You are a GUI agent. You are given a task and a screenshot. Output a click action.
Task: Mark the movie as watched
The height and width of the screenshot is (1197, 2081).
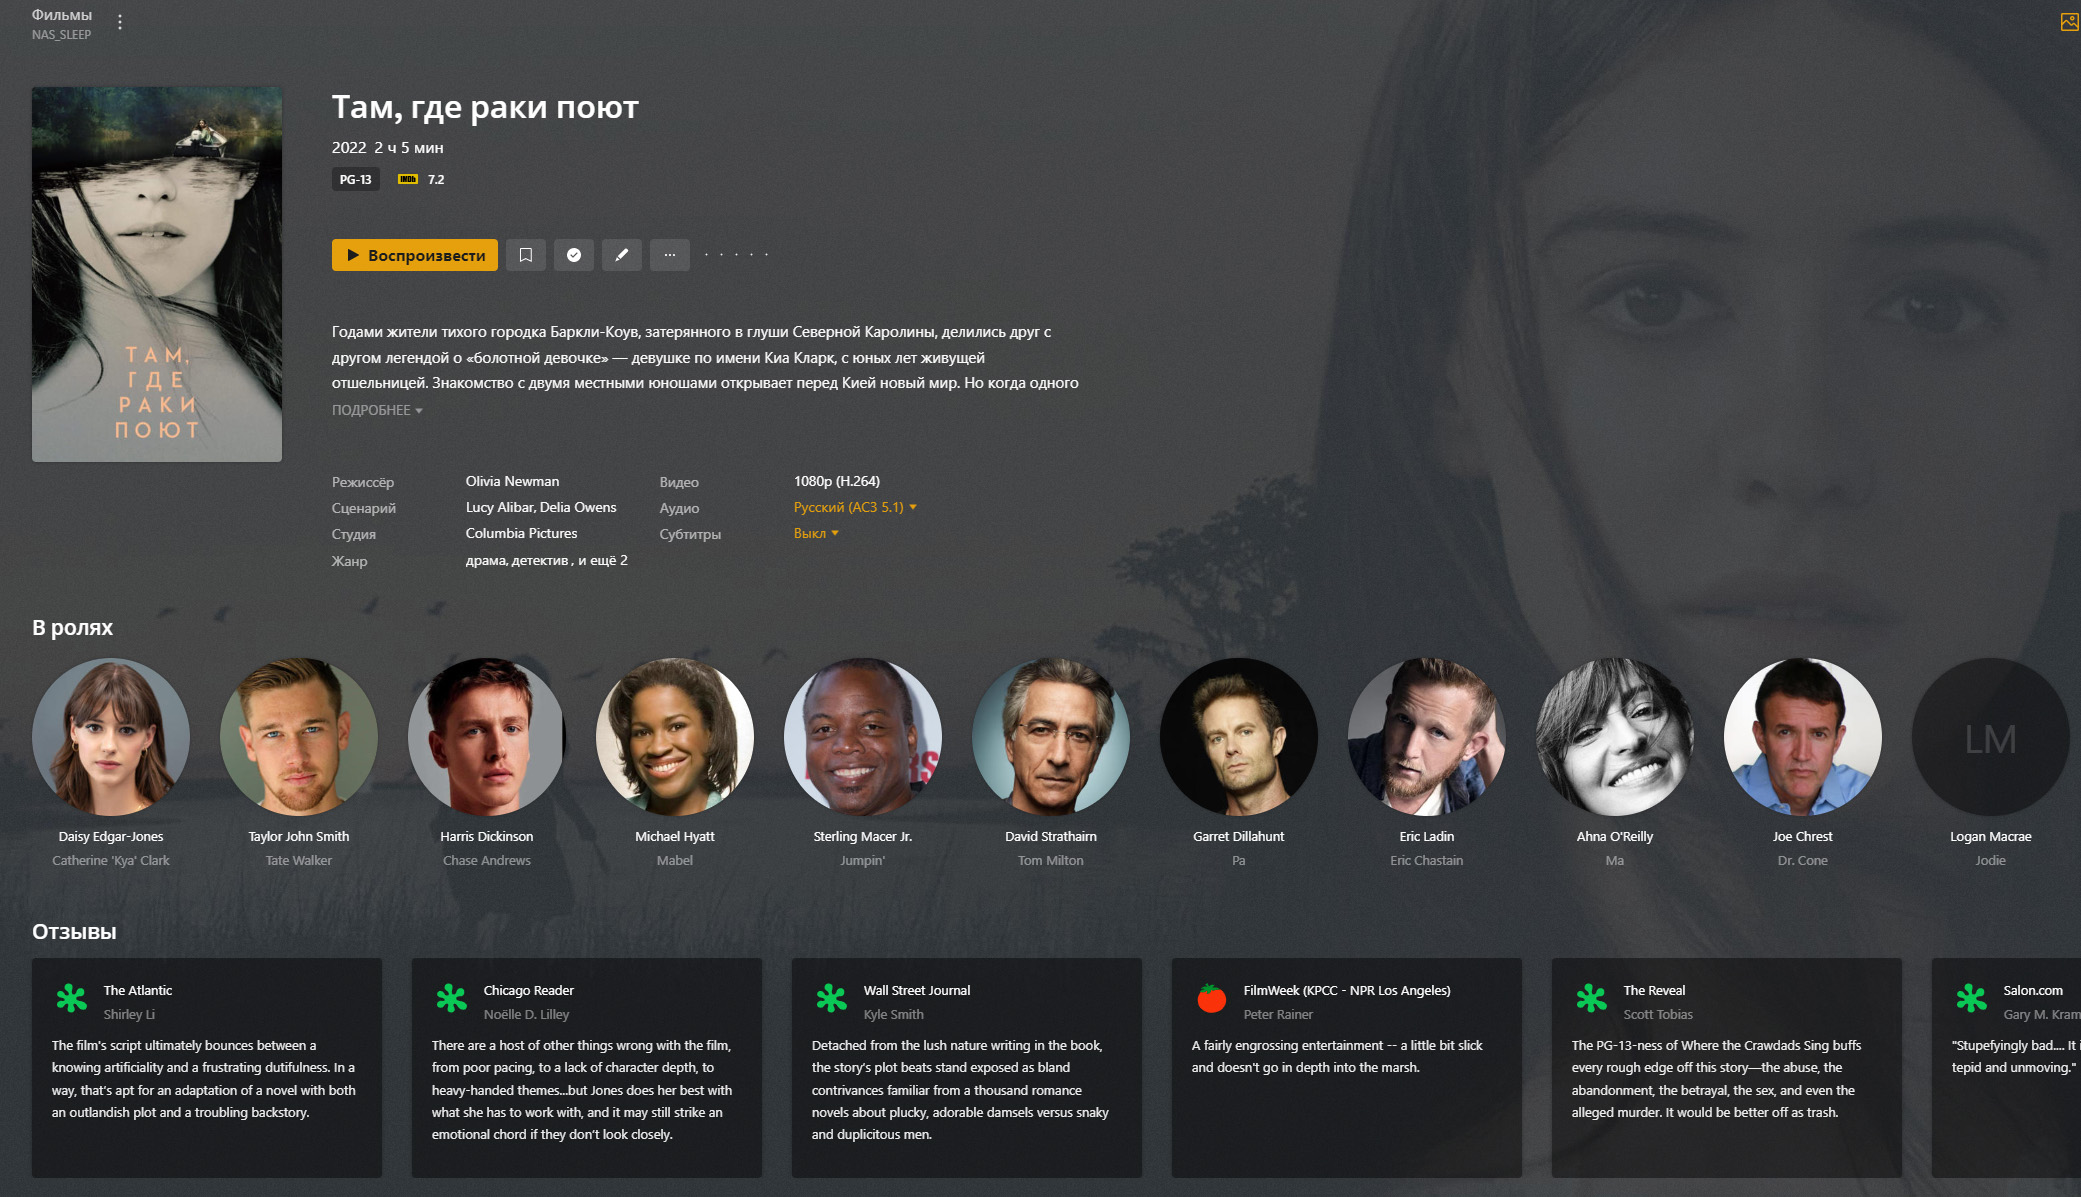(574, 255)
